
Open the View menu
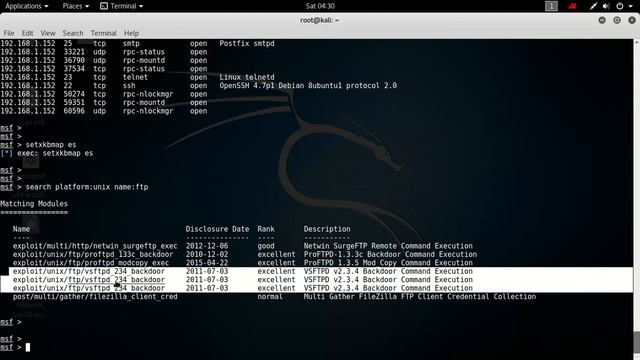coord(48,33)
